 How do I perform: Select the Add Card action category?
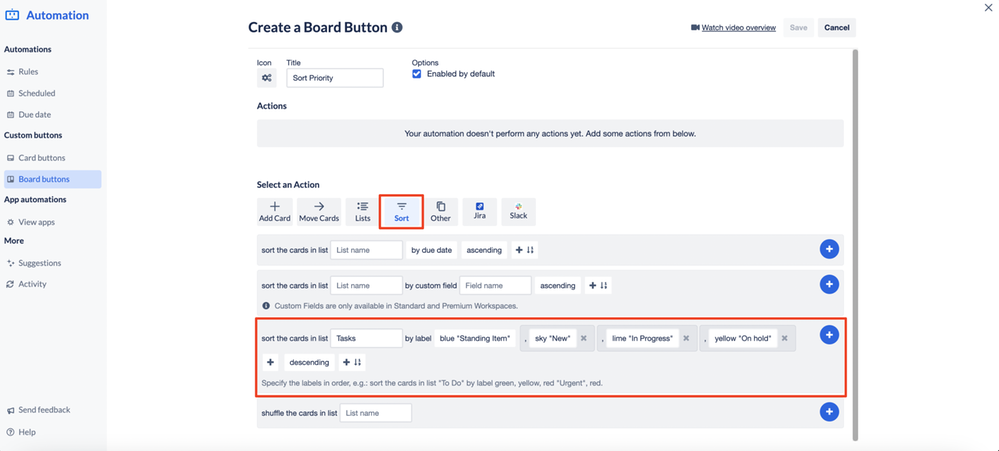275,212
